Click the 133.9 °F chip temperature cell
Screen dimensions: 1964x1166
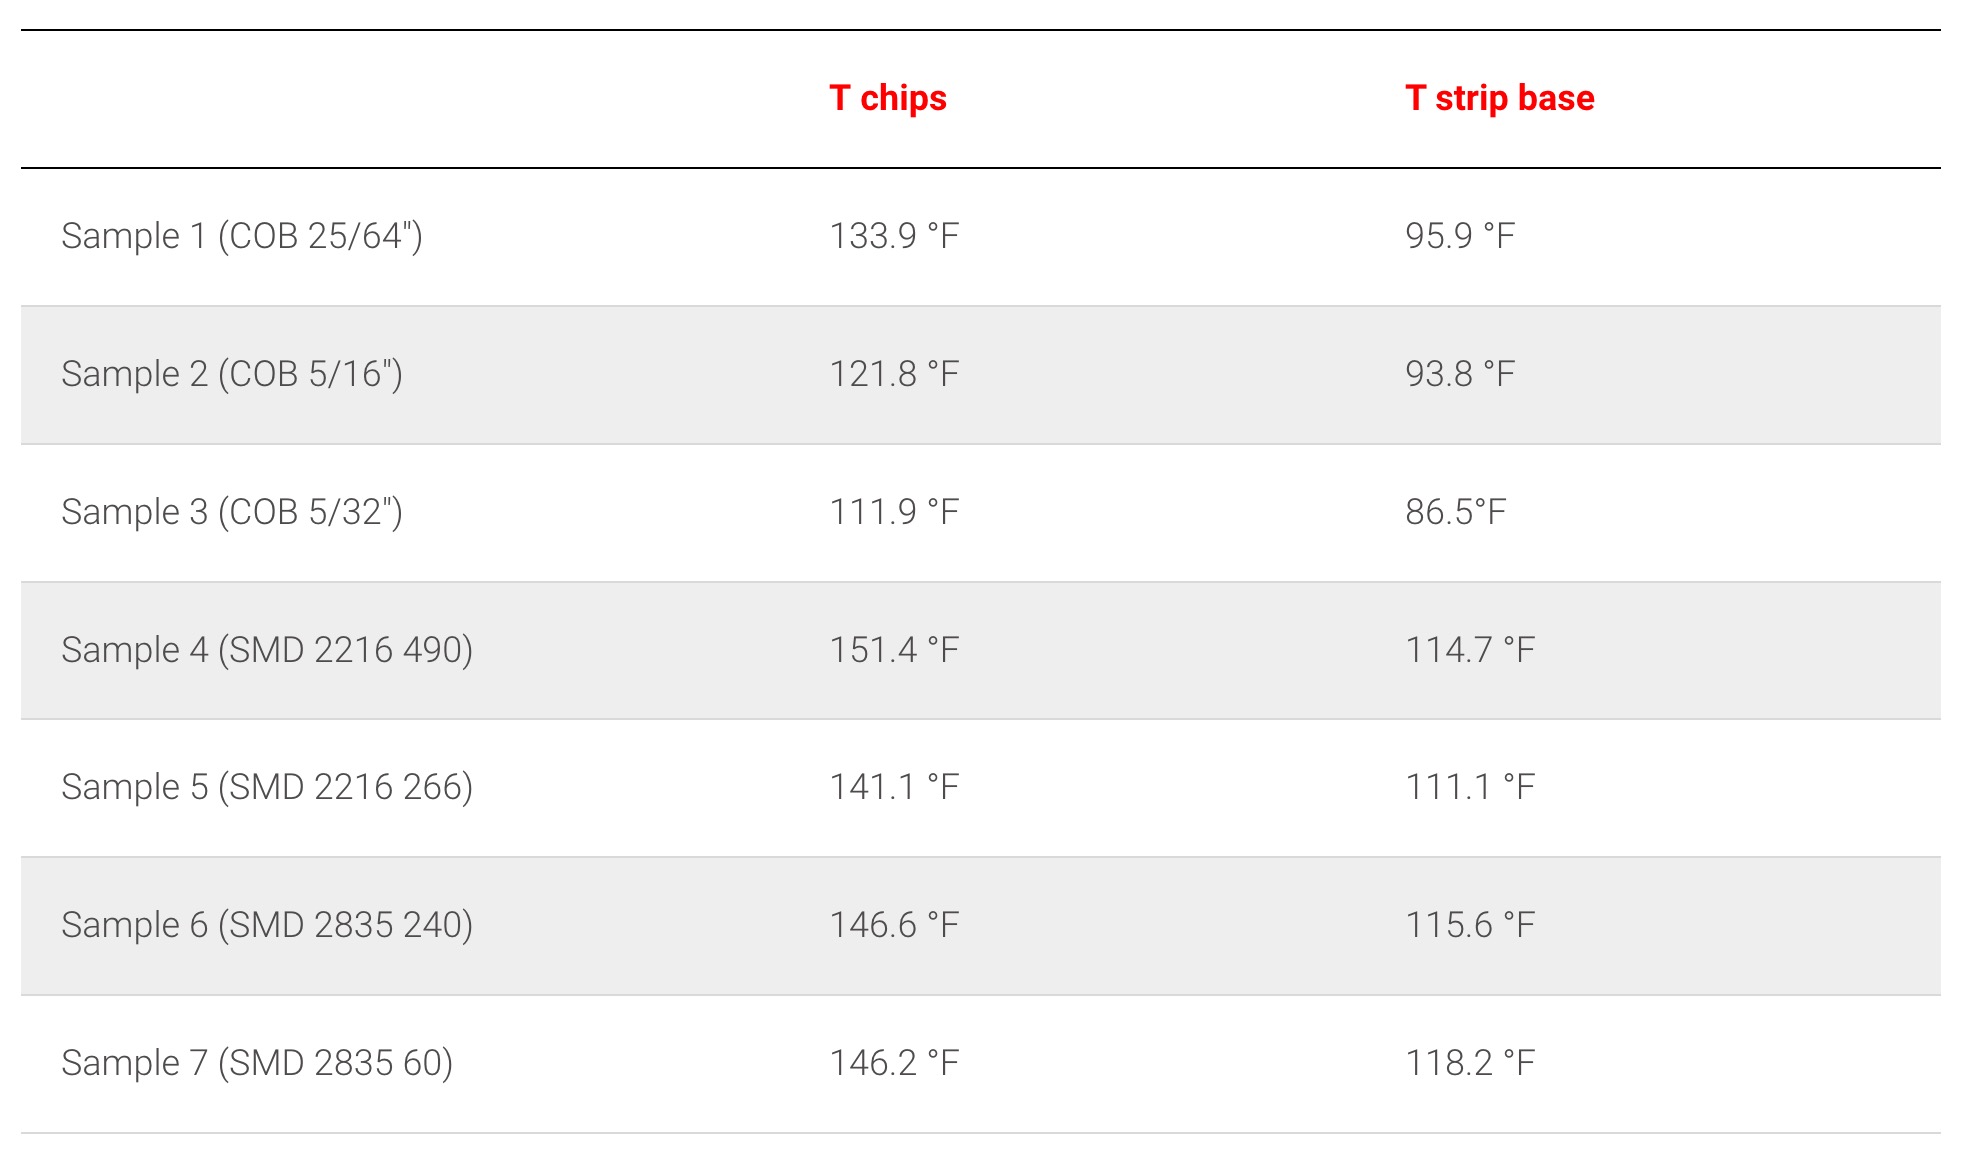(894, 236)
